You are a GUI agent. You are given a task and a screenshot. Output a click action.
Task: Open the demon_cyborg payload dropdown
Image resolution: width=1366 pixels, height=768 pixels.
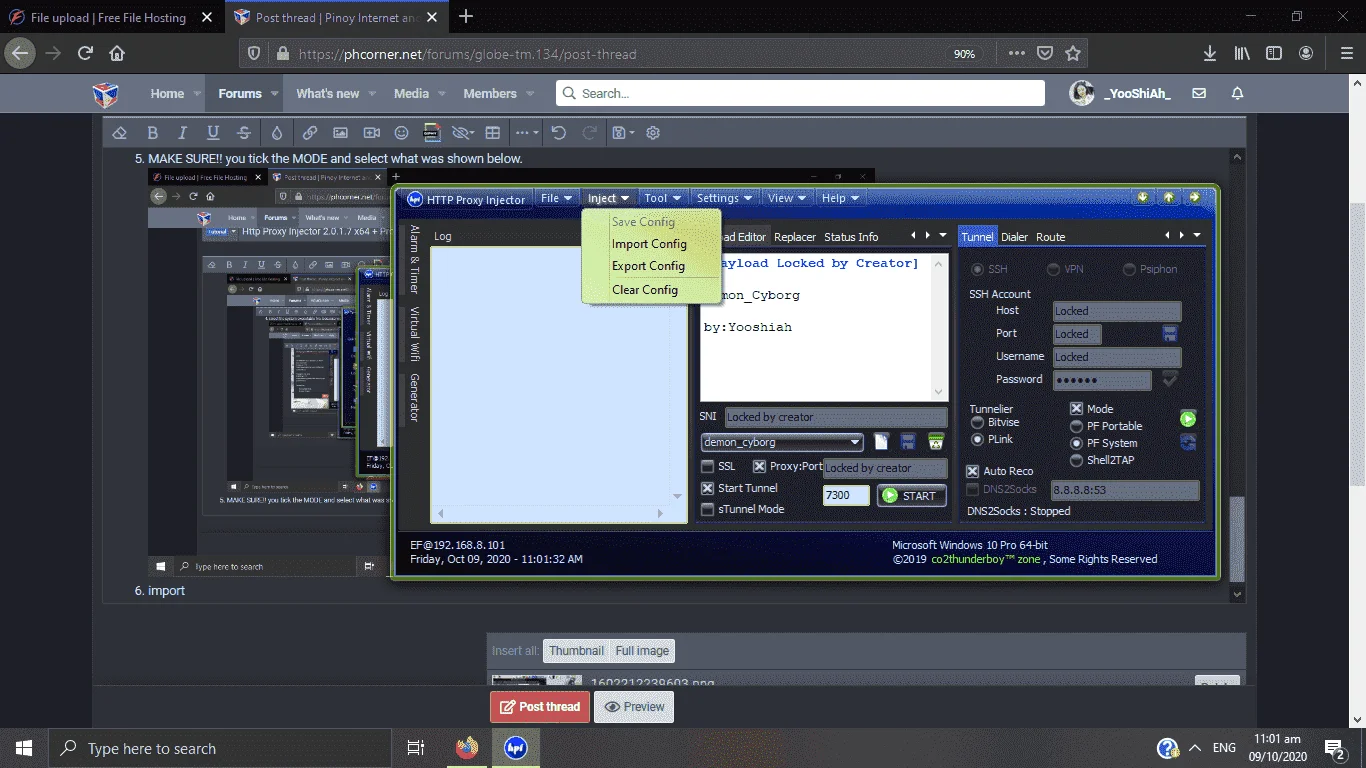click(782, 442)
